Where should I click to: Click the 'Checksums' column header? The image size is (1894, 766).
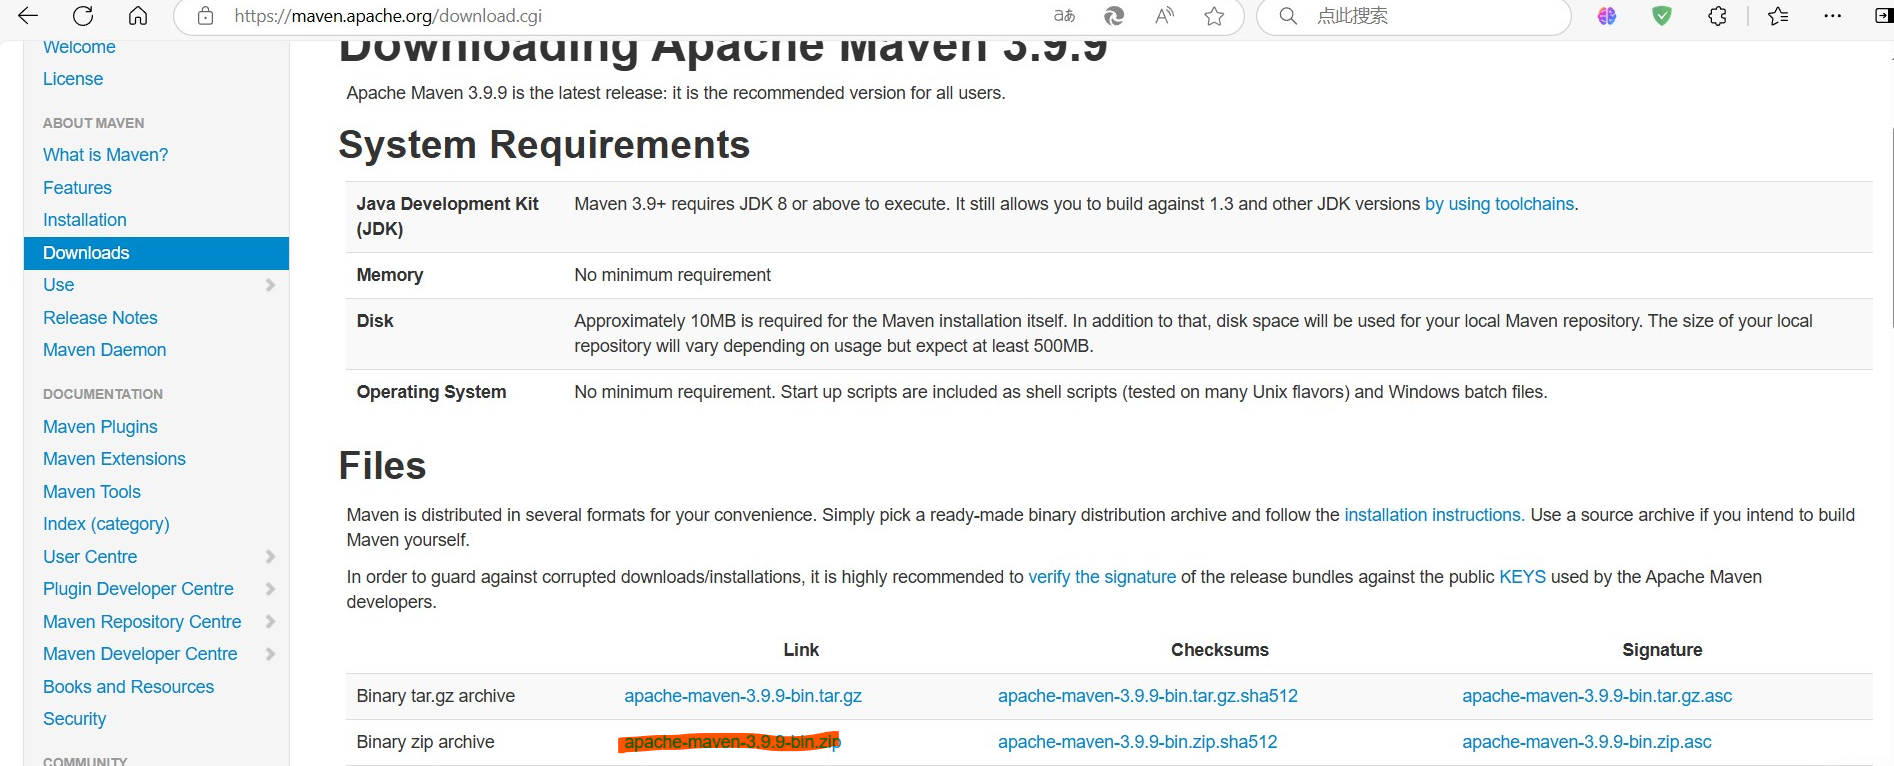1220,650
